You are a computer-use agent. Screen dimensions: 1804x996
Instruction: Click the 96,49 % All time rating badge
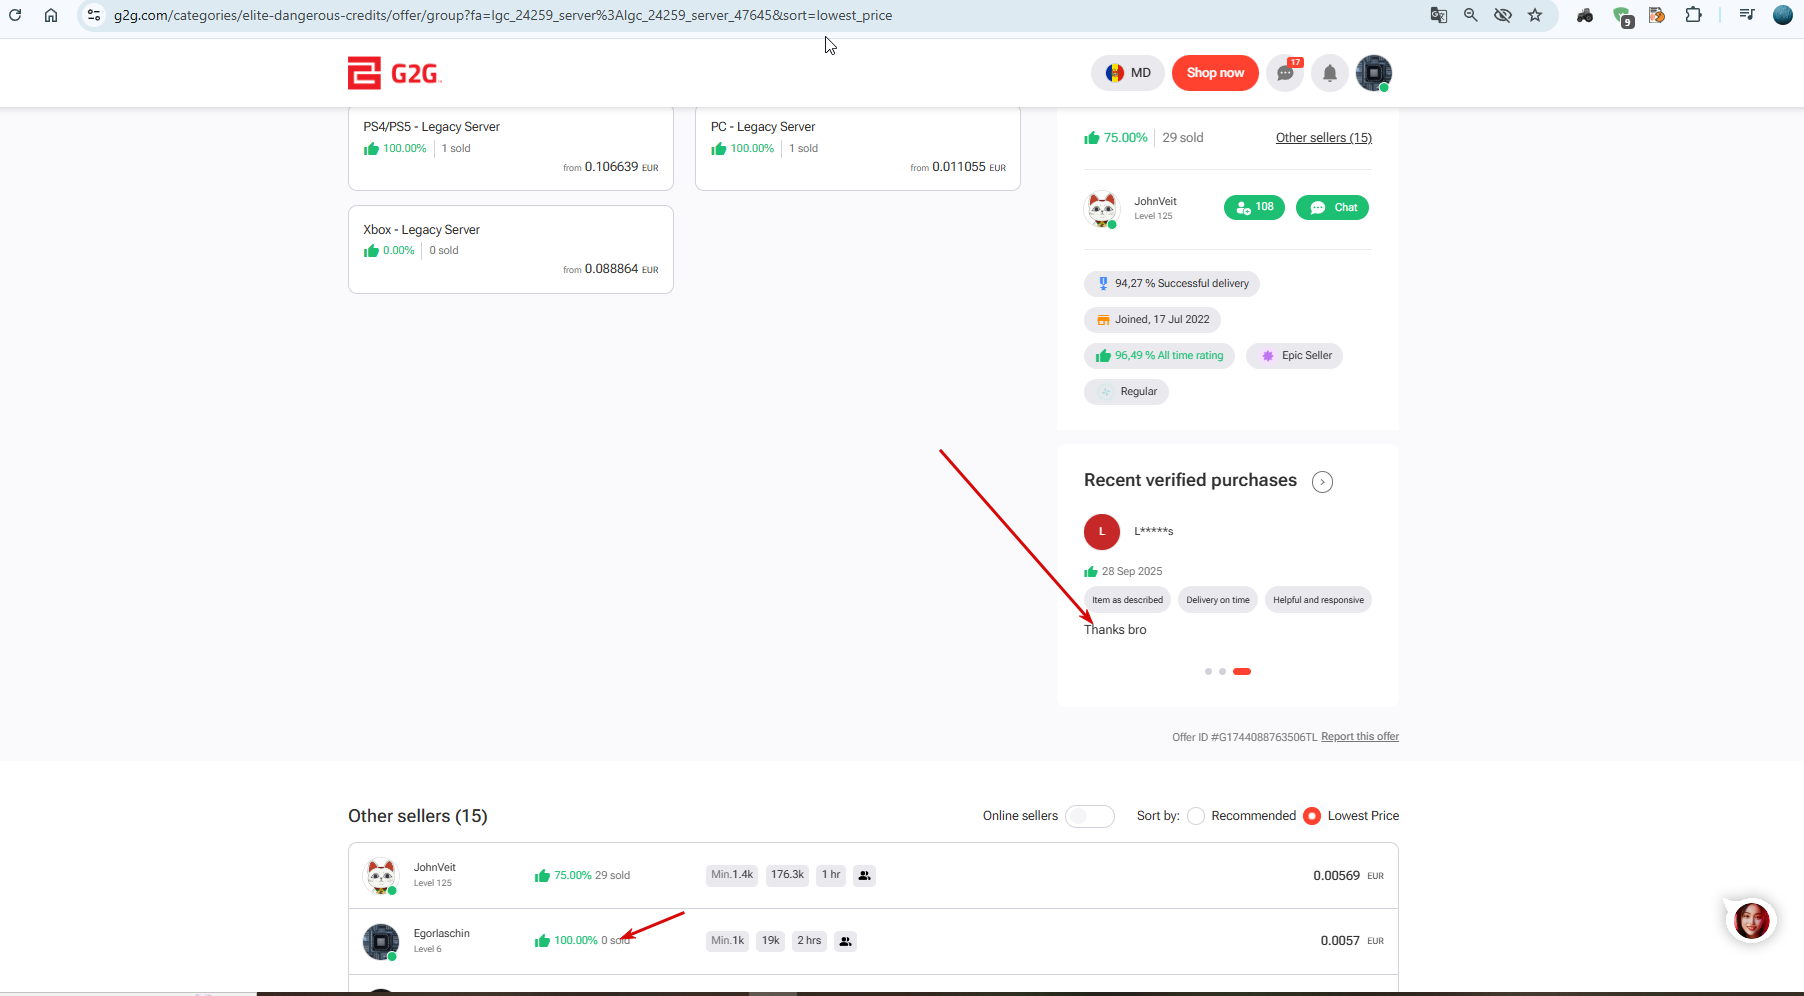pyautogui.click(x=1159, y=356)
